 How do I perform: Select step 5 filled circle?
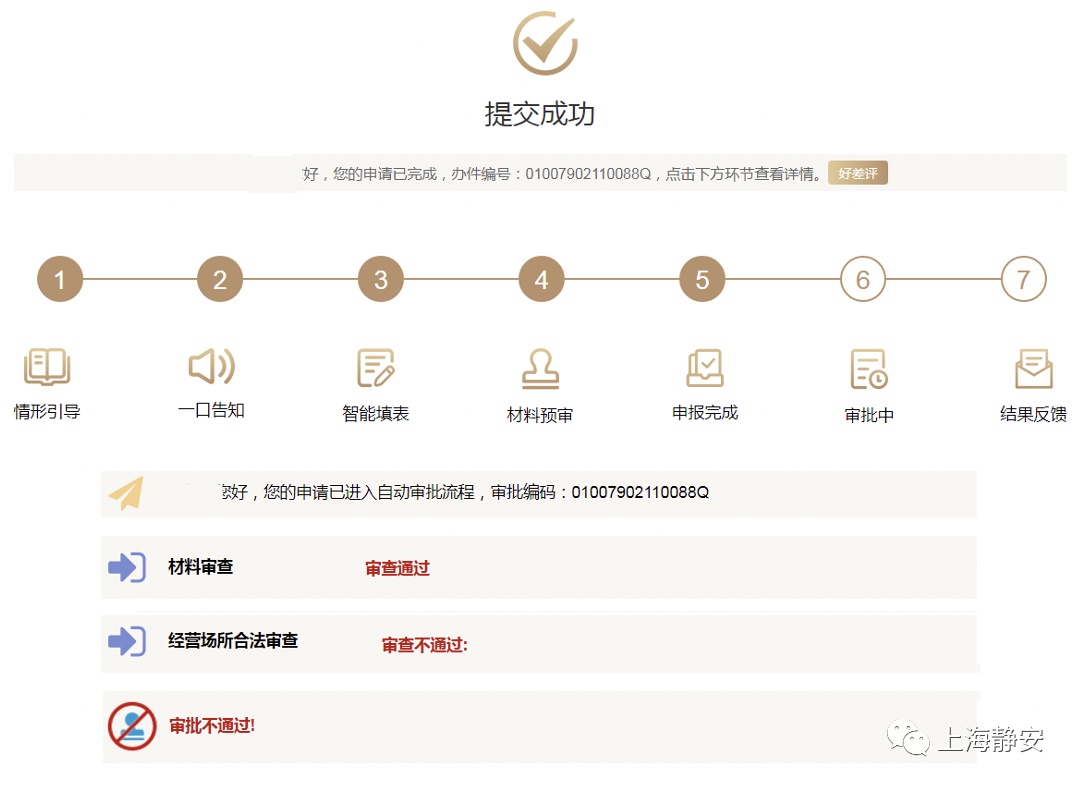pyautogui.click(x=702, y=280)
